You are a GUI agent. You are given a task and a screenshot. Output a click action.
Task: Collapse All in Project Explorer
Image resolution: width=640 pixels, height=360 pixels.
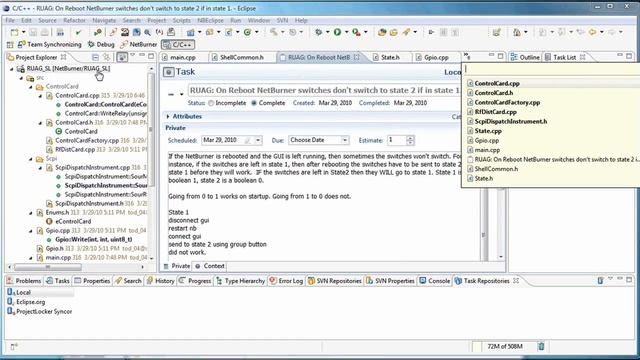point(95,57)
